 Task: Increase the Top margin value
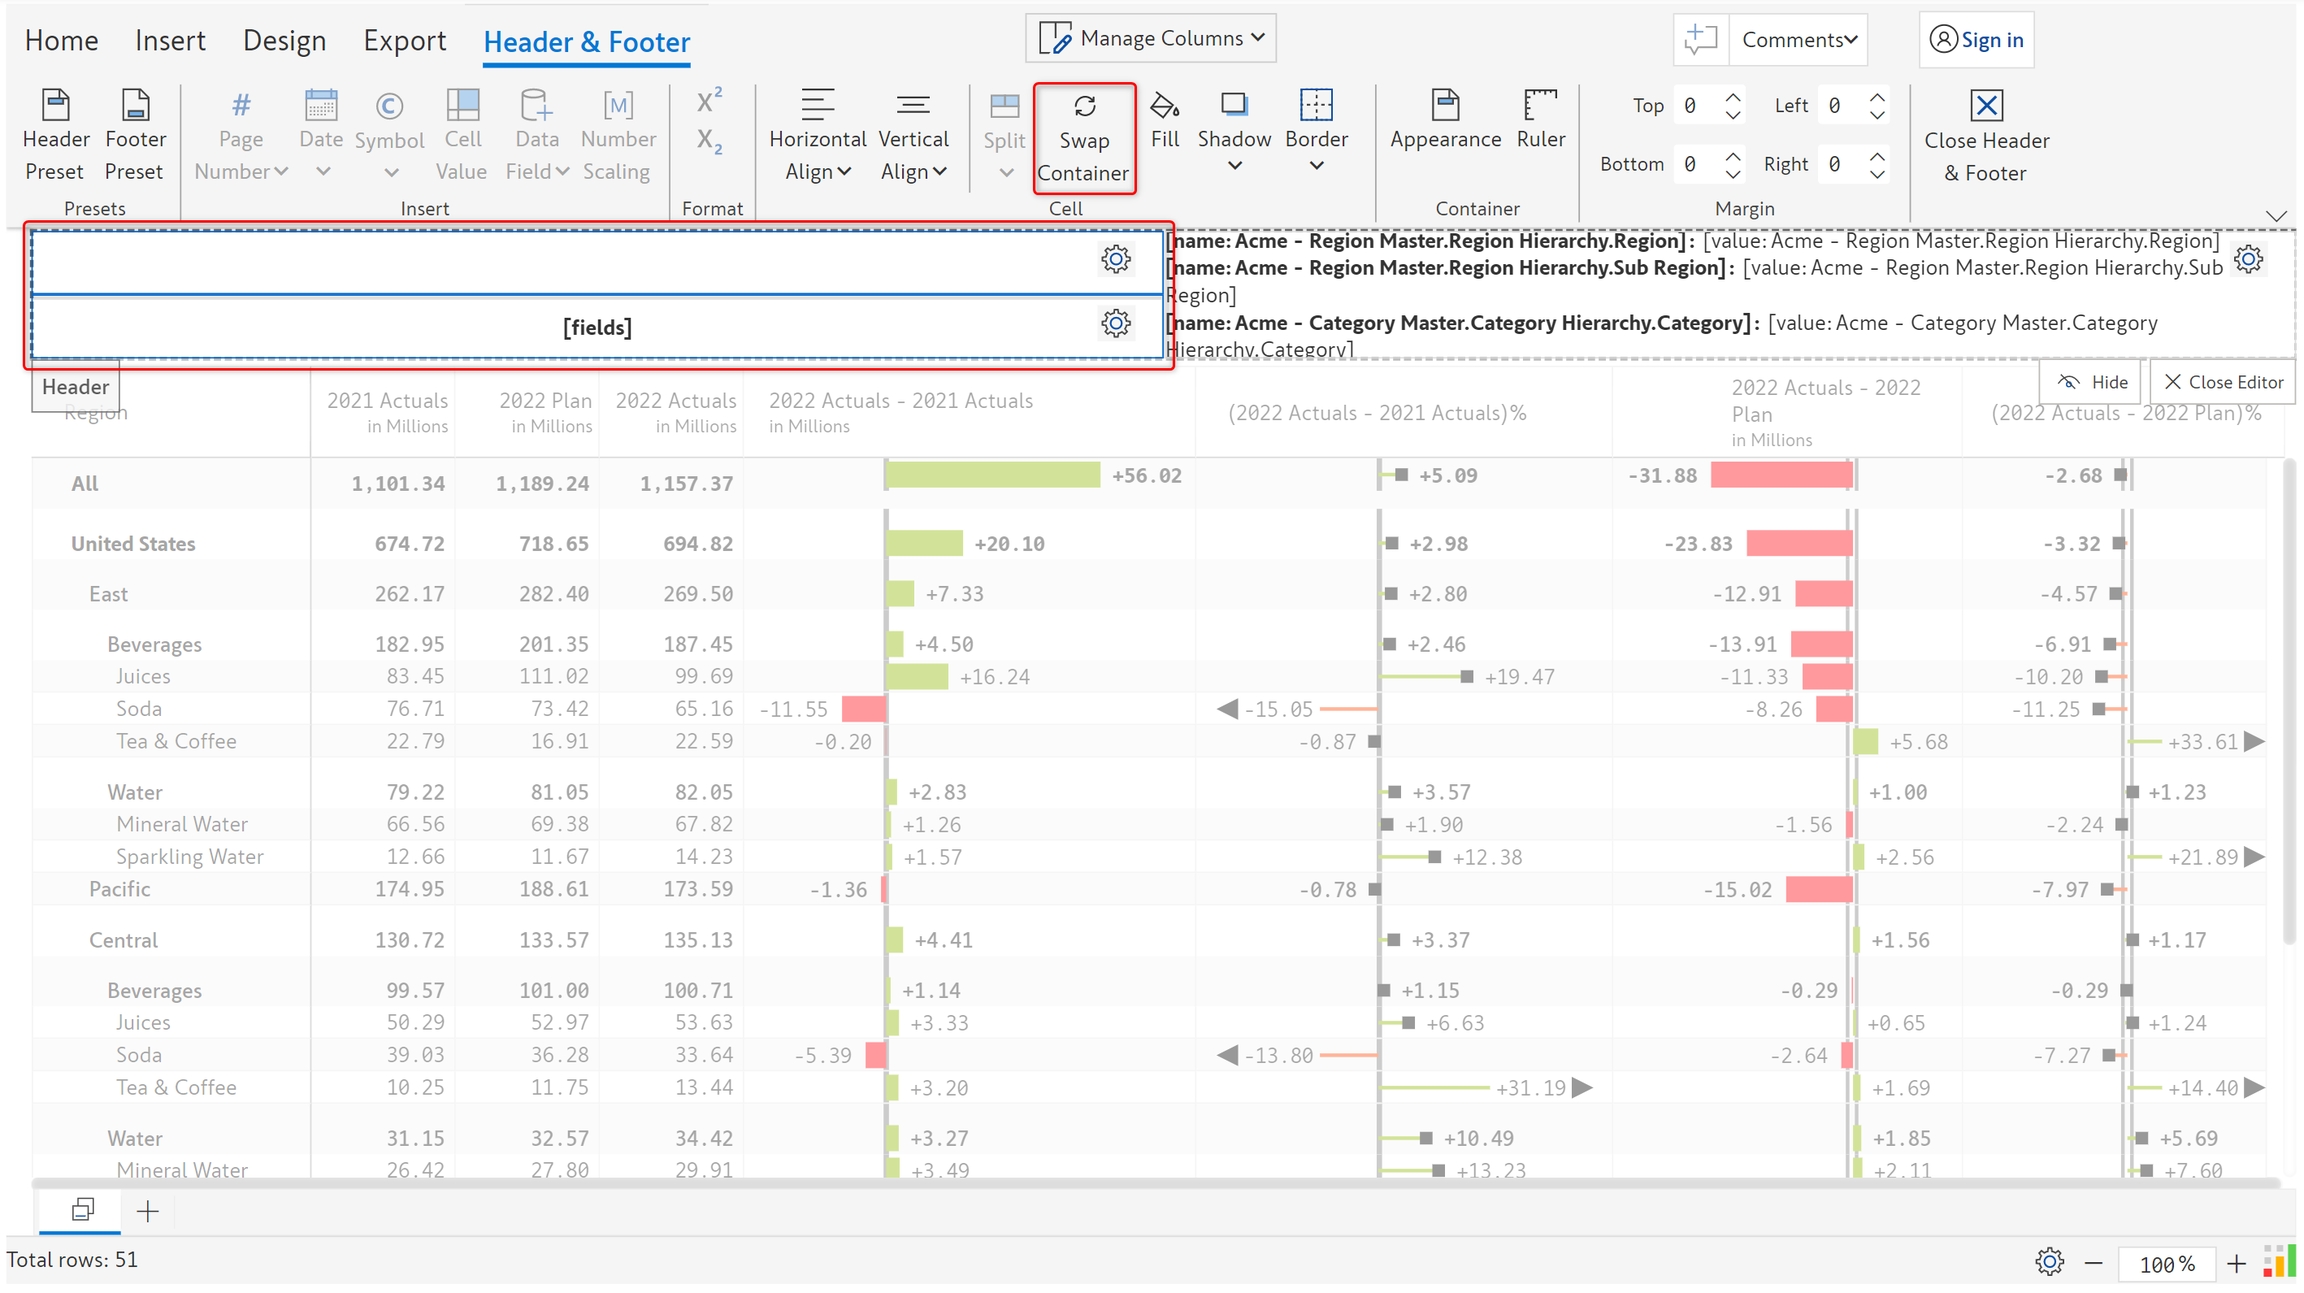tap(1733, 98)
